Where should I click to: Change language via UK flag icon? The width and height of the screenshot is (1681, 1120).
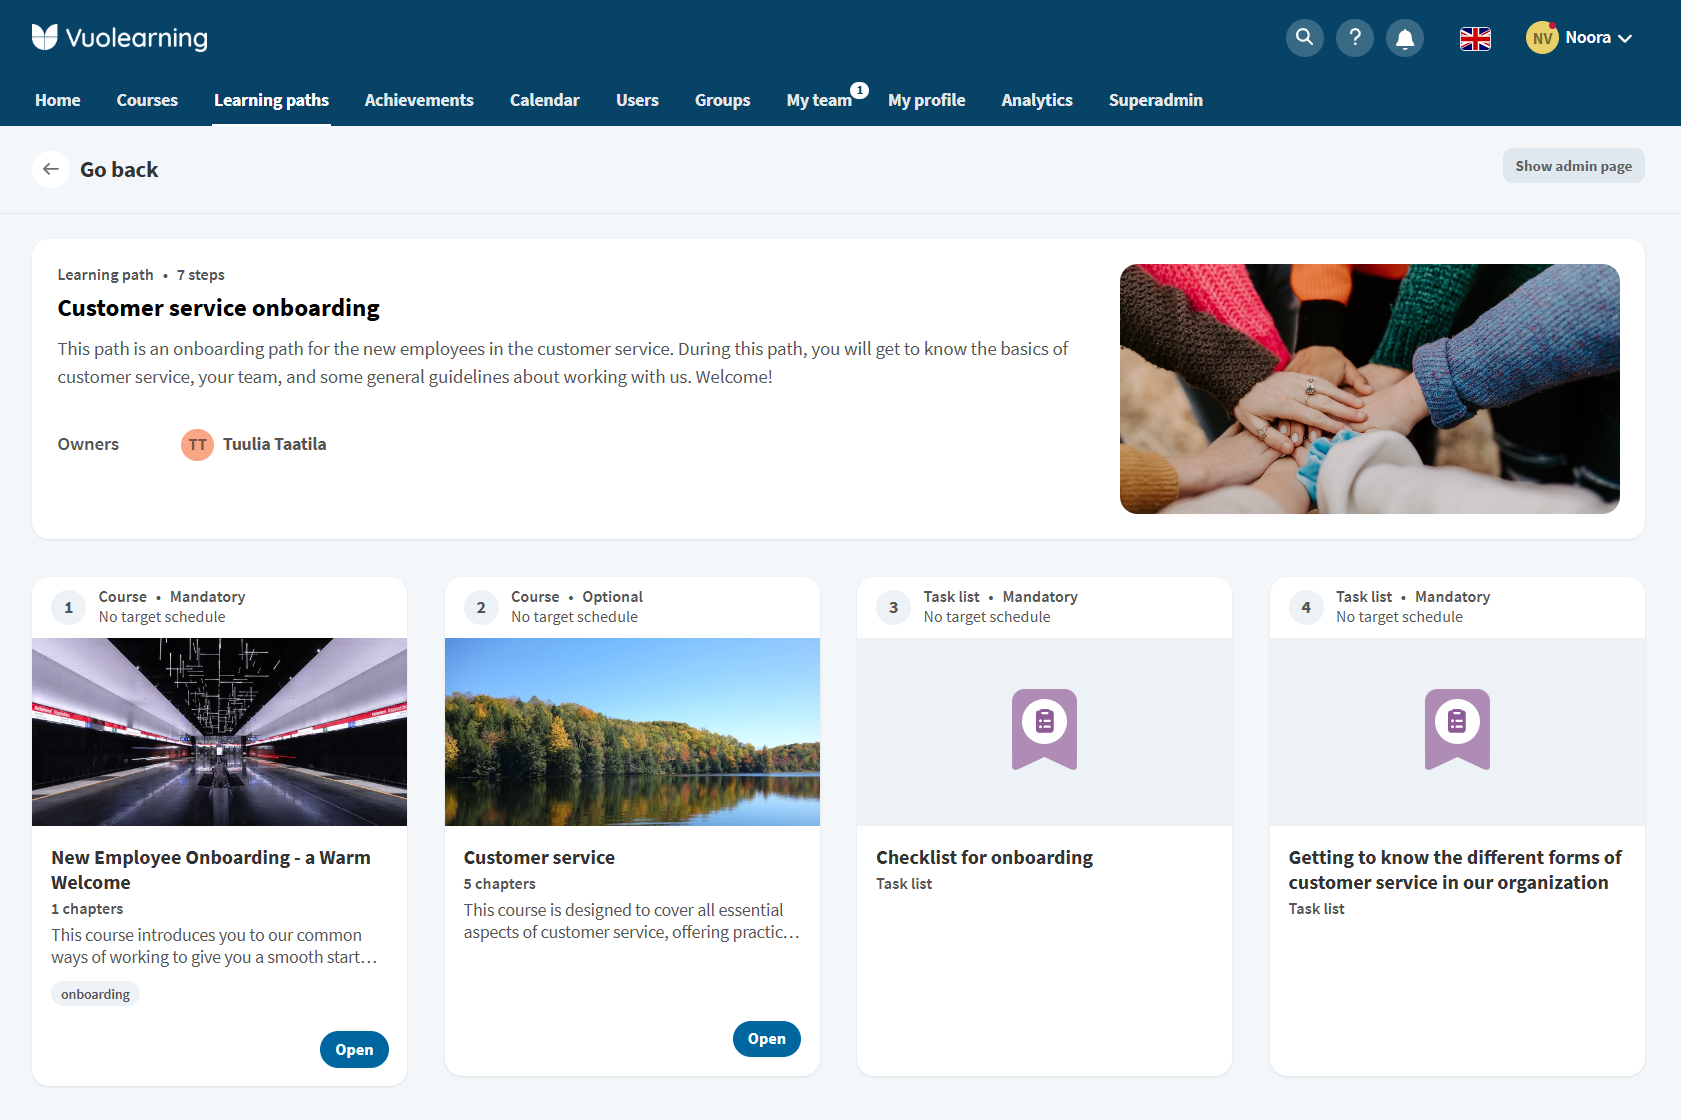pos(1475,38)
